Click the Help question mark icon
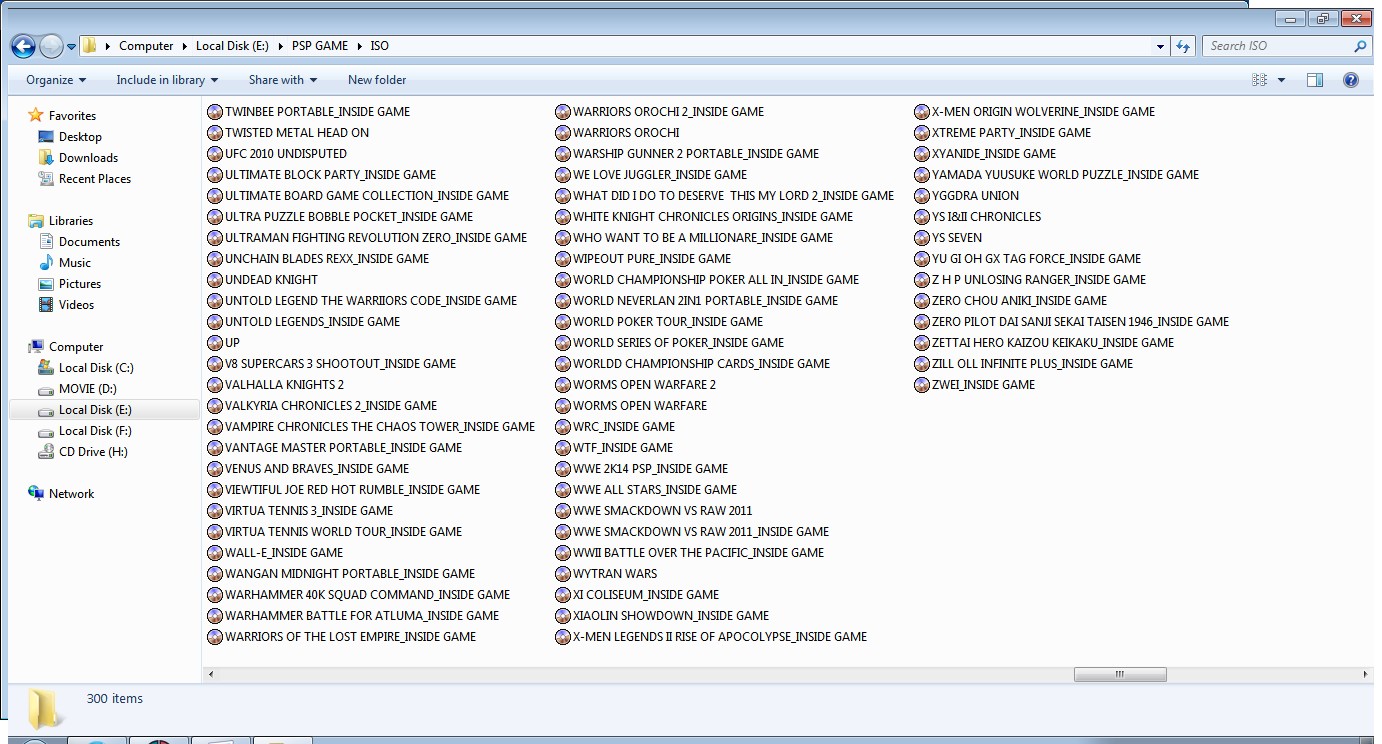This screenshot has width=1382, height=744. pos(1351,80)
